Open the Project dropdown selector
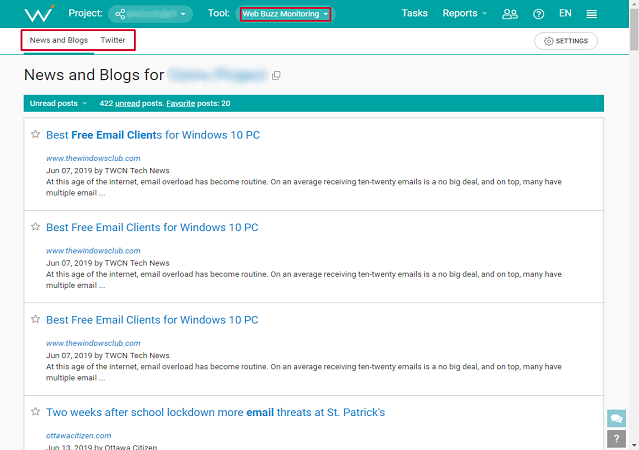 150,14
